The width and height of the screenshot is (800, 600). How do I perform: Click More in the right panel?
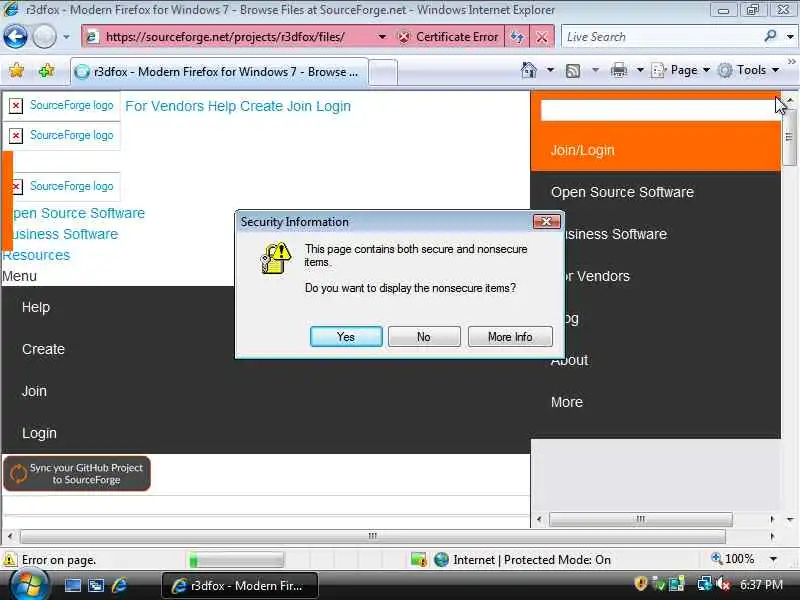tap(567, 402)
